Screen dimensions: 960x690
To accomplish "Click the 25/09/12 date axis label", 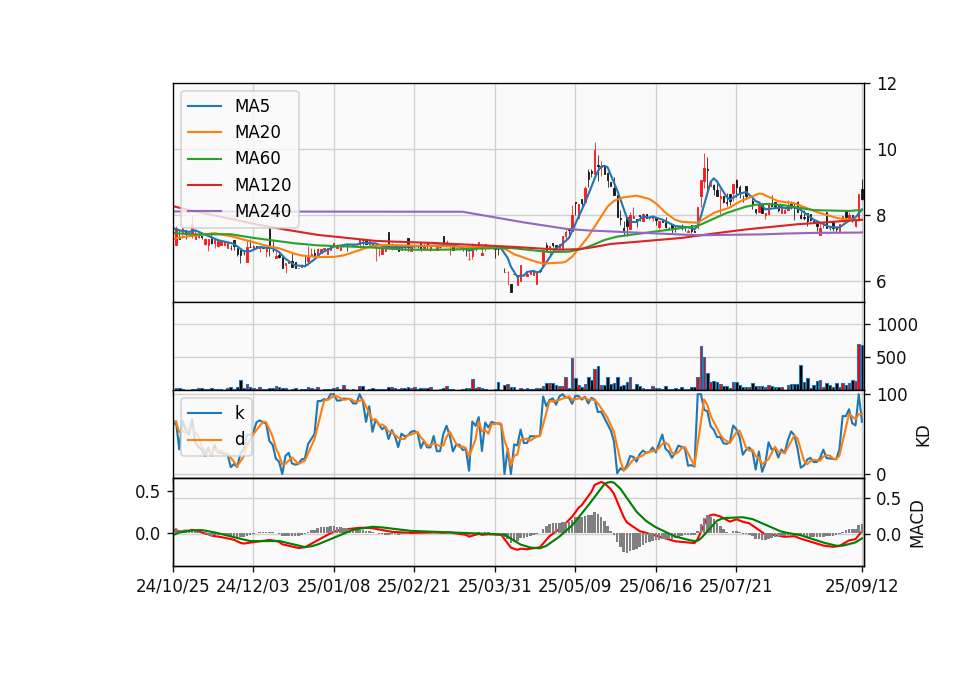I will (862, 586).
